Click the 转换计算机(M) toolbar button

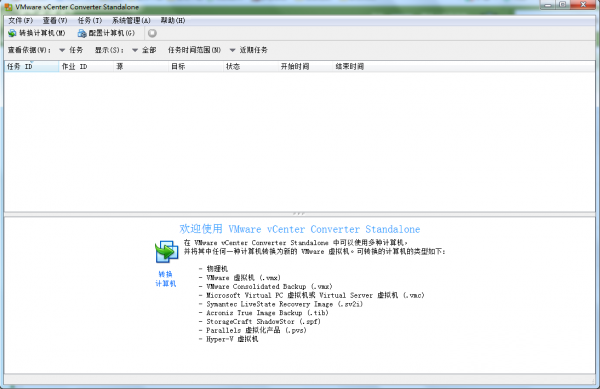click(37, 33)
